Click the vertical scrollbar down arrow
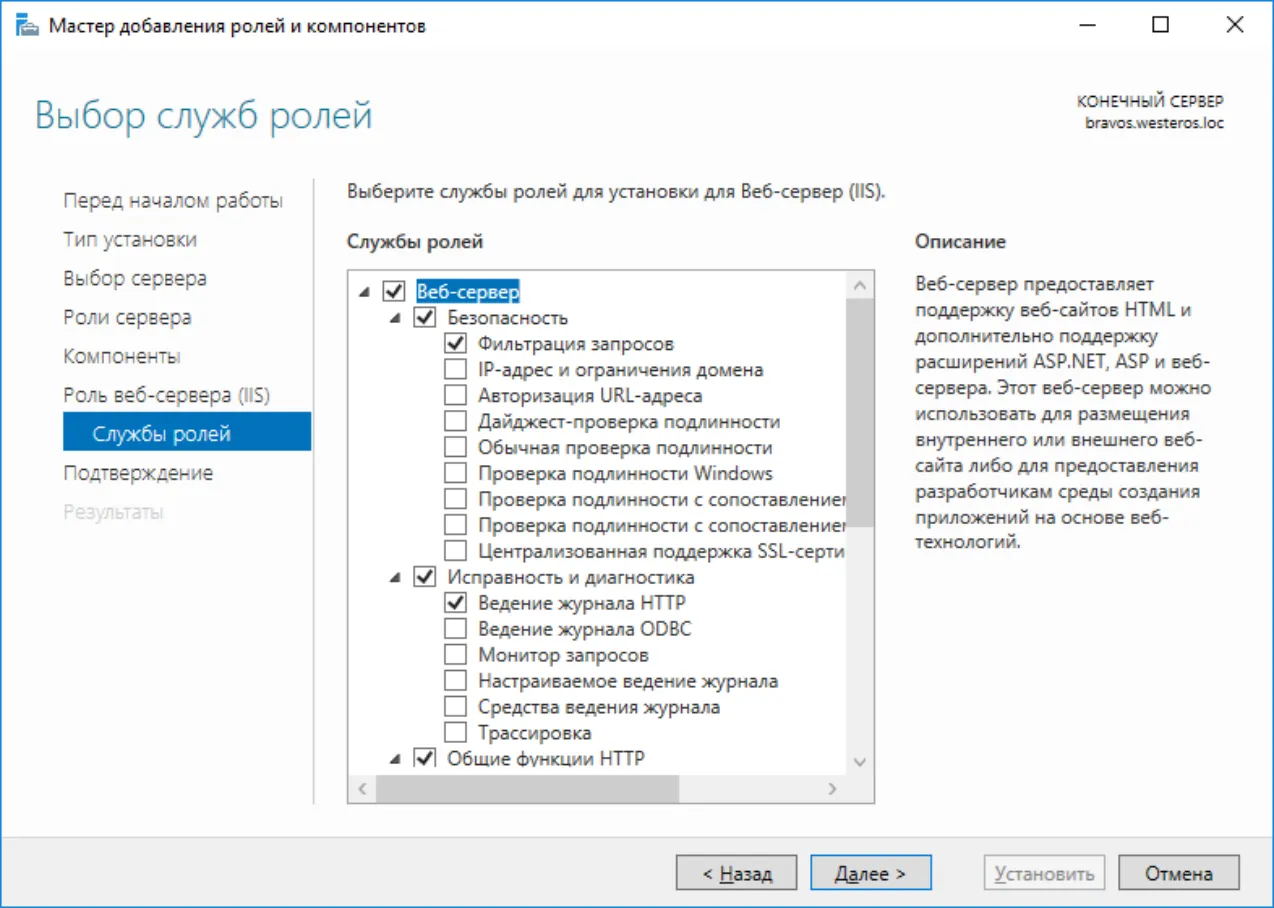This screenshot has height=908, width=1274. tap(860, 762)
